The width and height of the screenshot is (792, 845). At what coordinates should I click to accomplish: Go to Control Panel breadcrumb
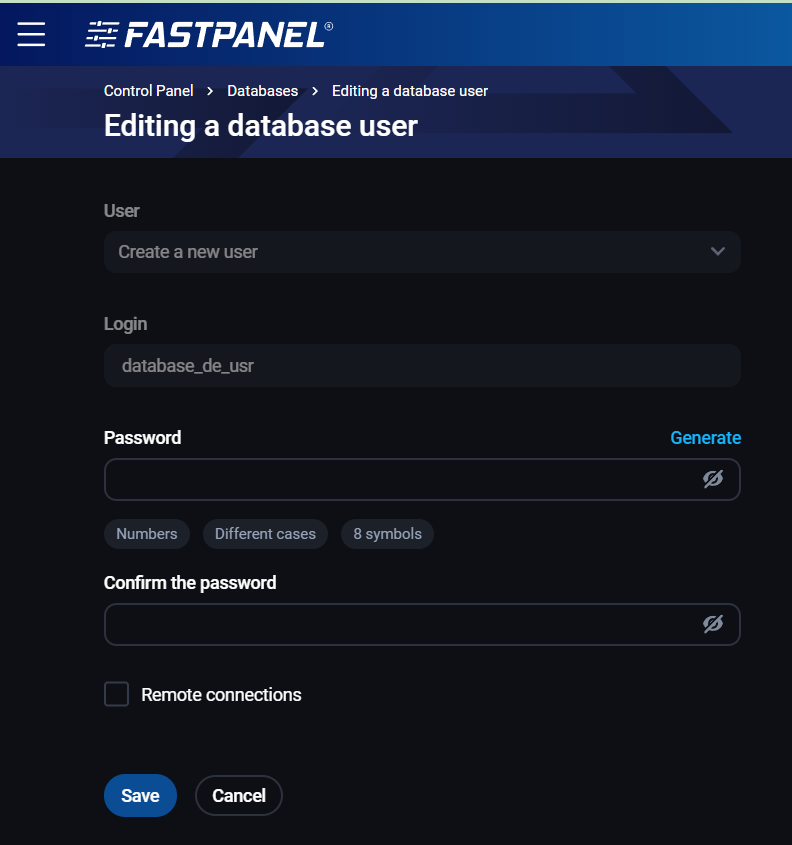[x=149, y=91]
